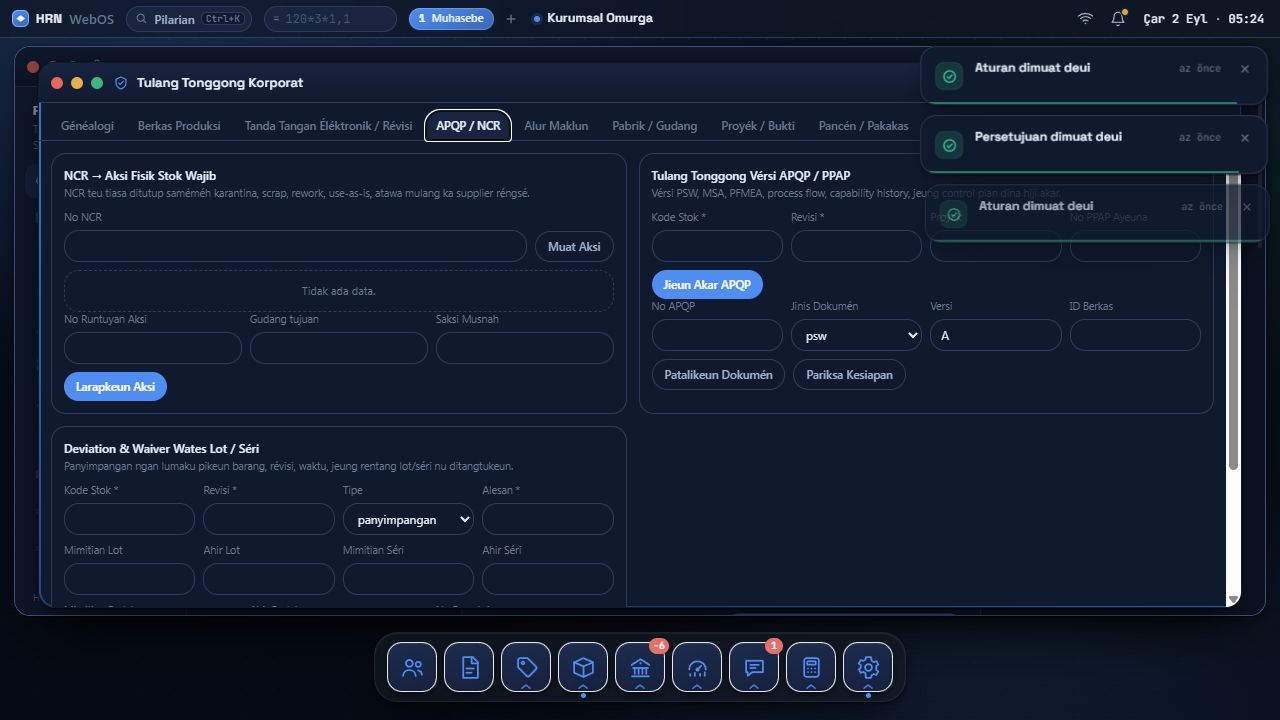The height and width of the screenshot is (720, 1280).
Task: Open the Pilarian search box
Action: (189, 19)
